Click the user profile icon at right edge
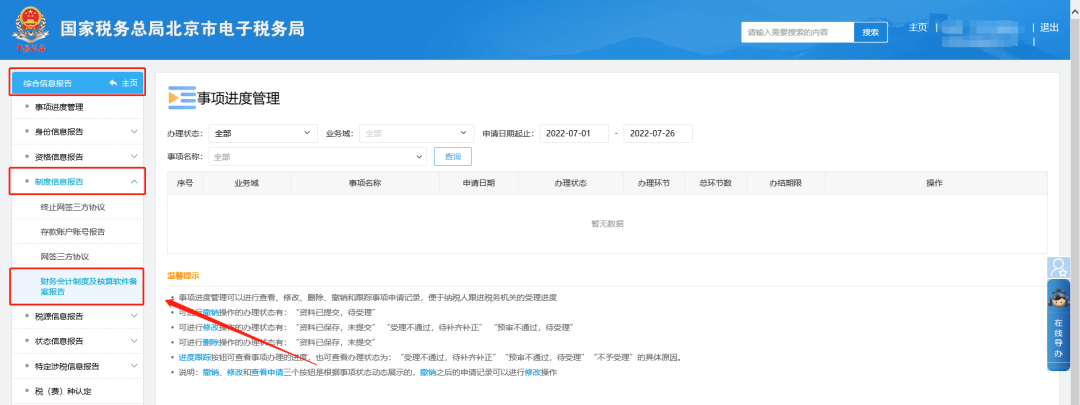Viewport: 1080px width, 405px height. 1058,267
